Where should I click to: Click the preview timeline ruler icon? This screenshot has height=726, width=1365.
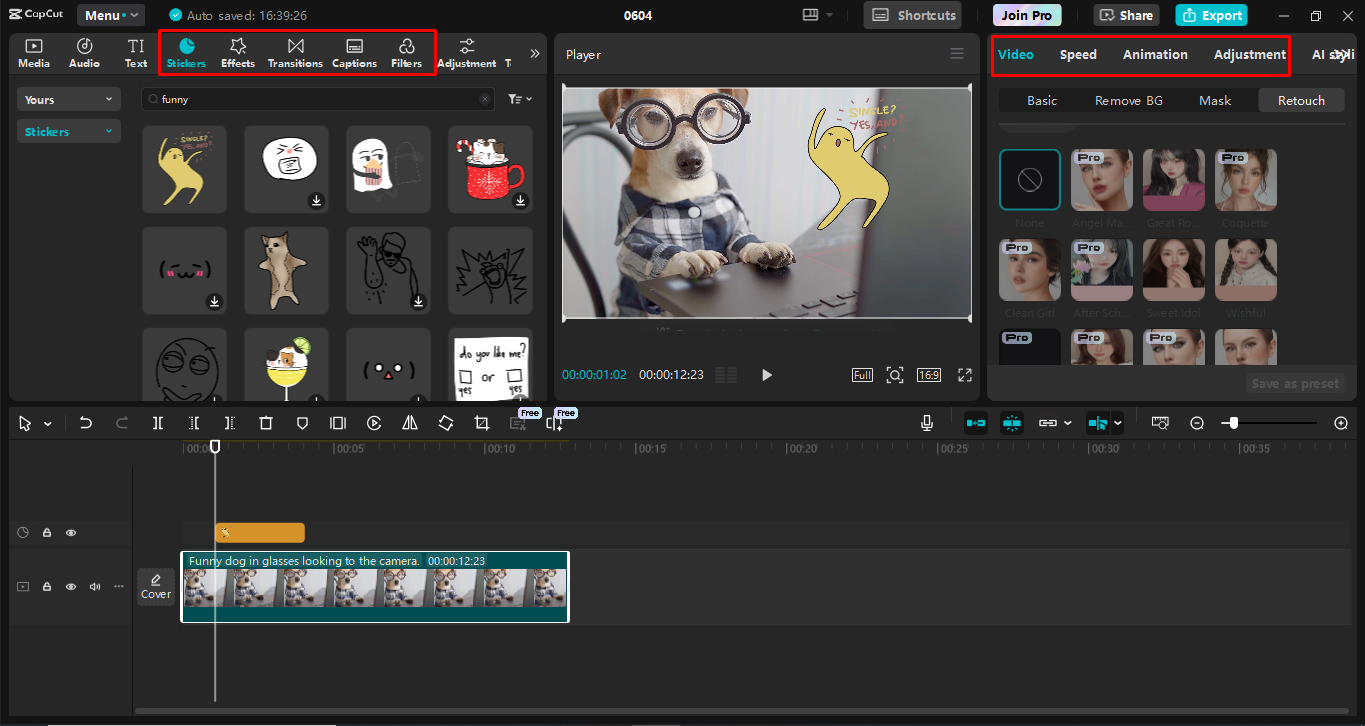(1160, 423)
